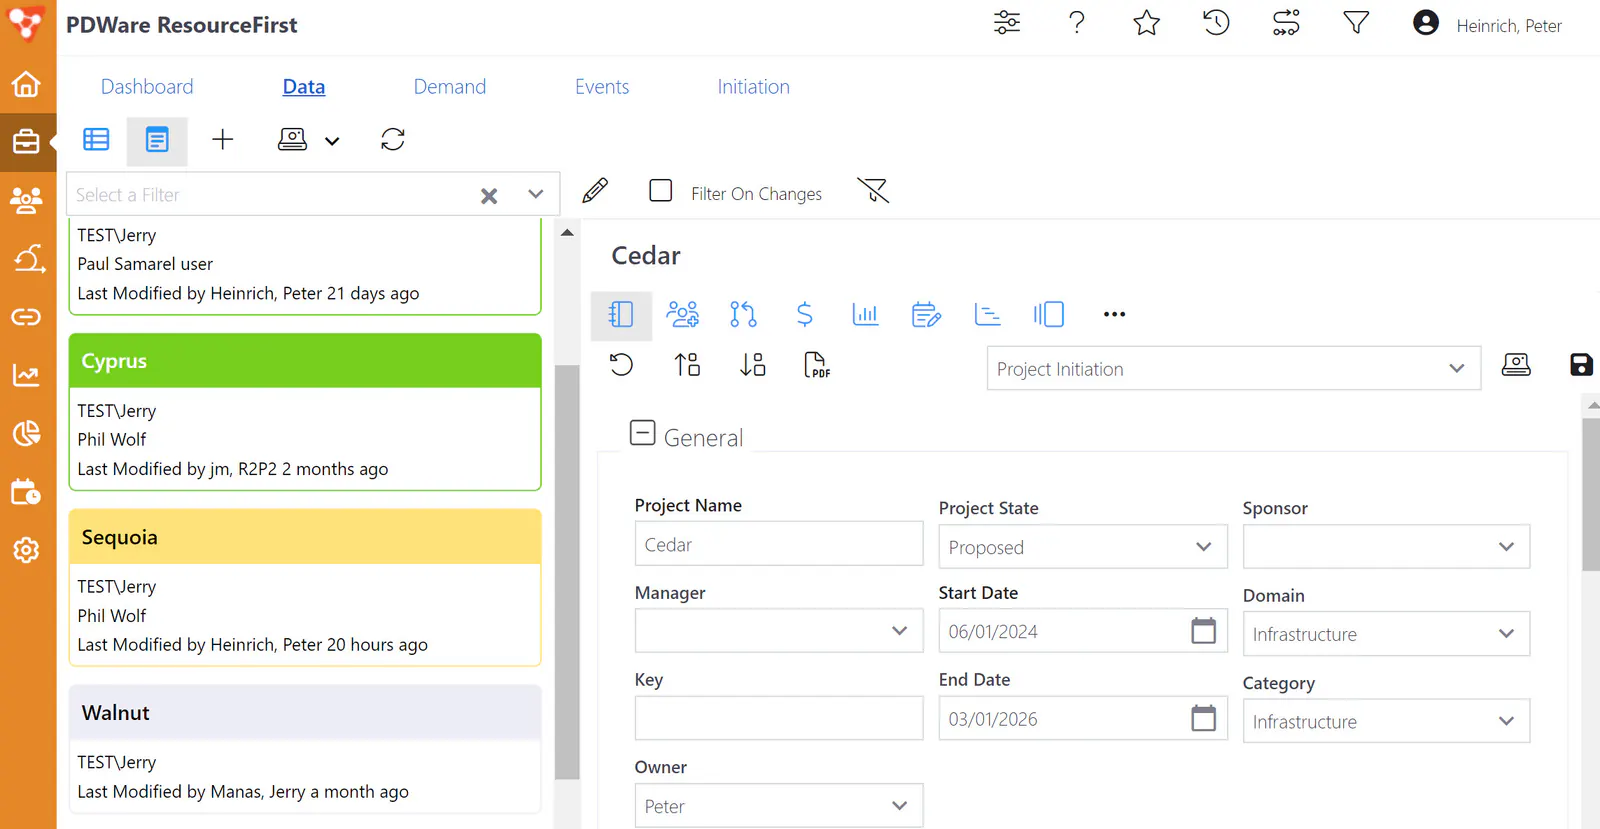Switch to grid table view

(x=96, y=139)
